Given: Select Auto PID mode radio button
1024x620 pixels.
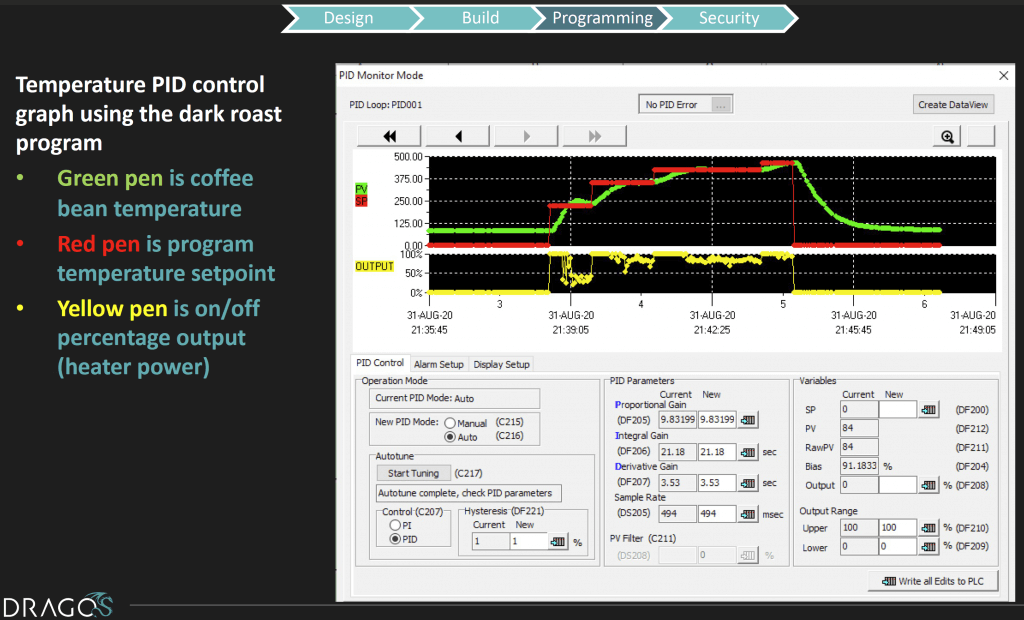Looking at the screenshot, I should (450, 437).
